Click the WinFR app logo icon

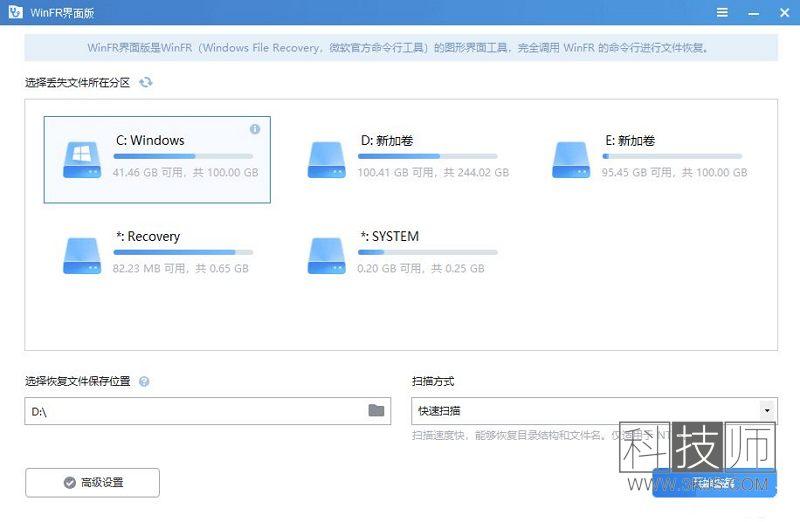point(15,12)
